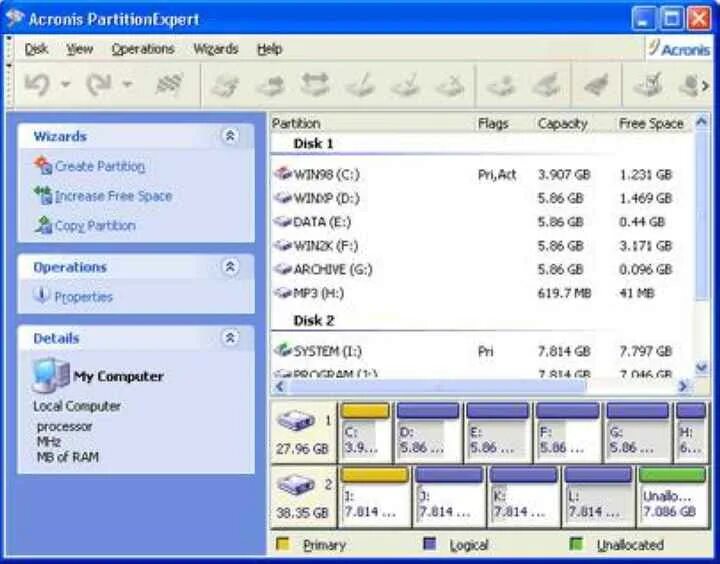The width and height of the screenshot is (720, 564).
Task: Open the Operations menu
Action: pos(143,49)
